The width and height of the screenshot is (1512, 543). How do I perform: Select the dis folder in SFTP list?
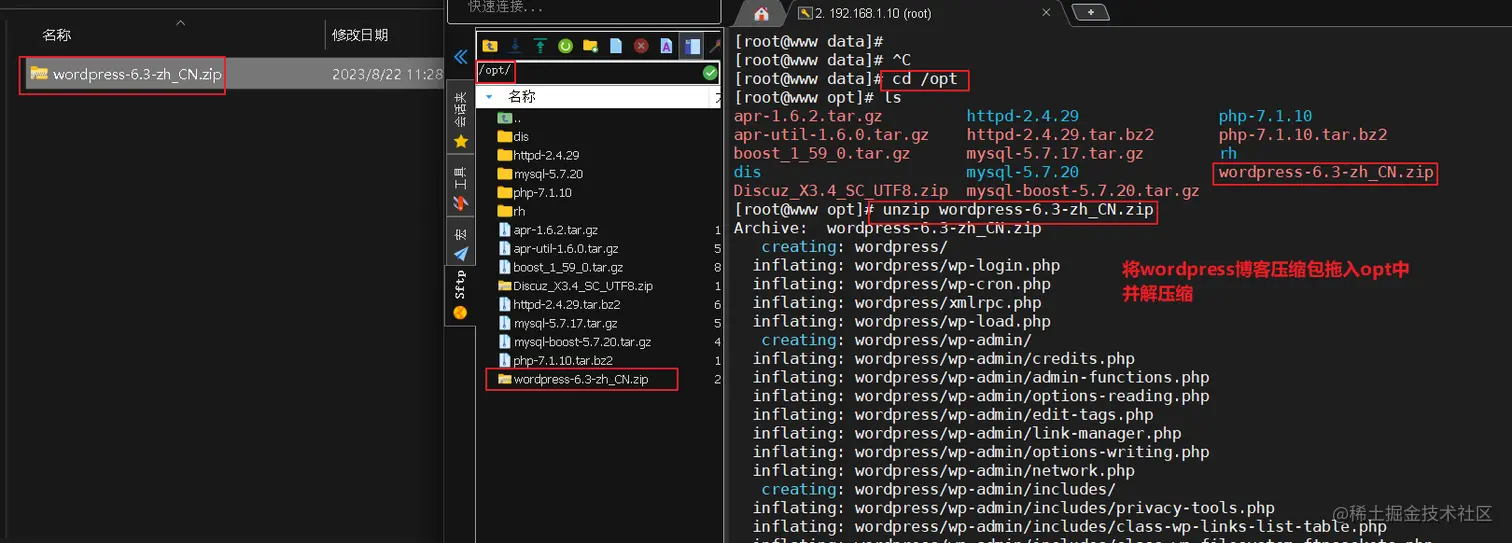click(513, 136)
